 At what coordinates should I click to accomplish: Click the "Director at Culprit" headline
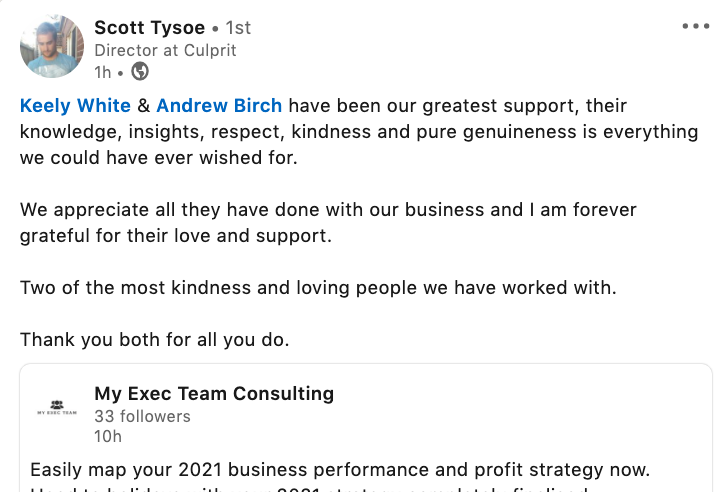point(165,49)
